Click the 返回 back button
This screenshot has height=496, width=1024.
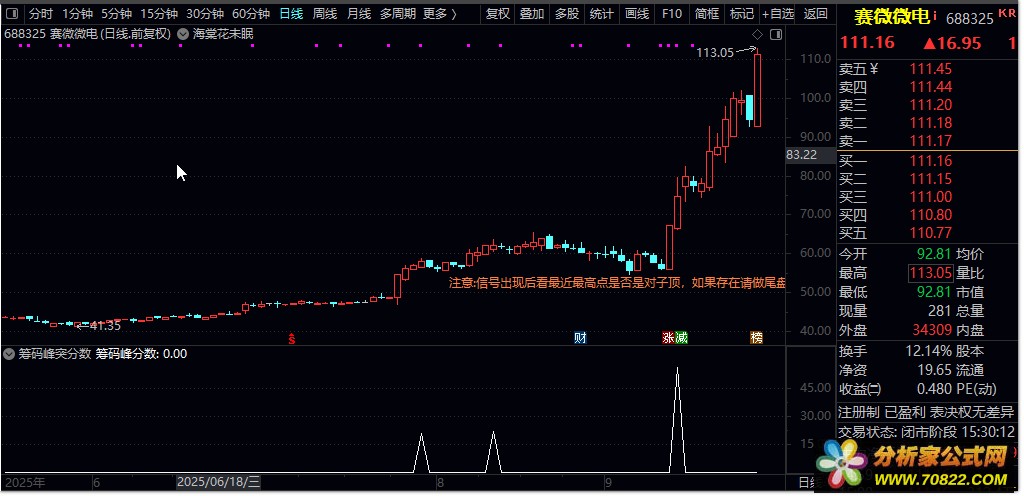click(815, 13)
